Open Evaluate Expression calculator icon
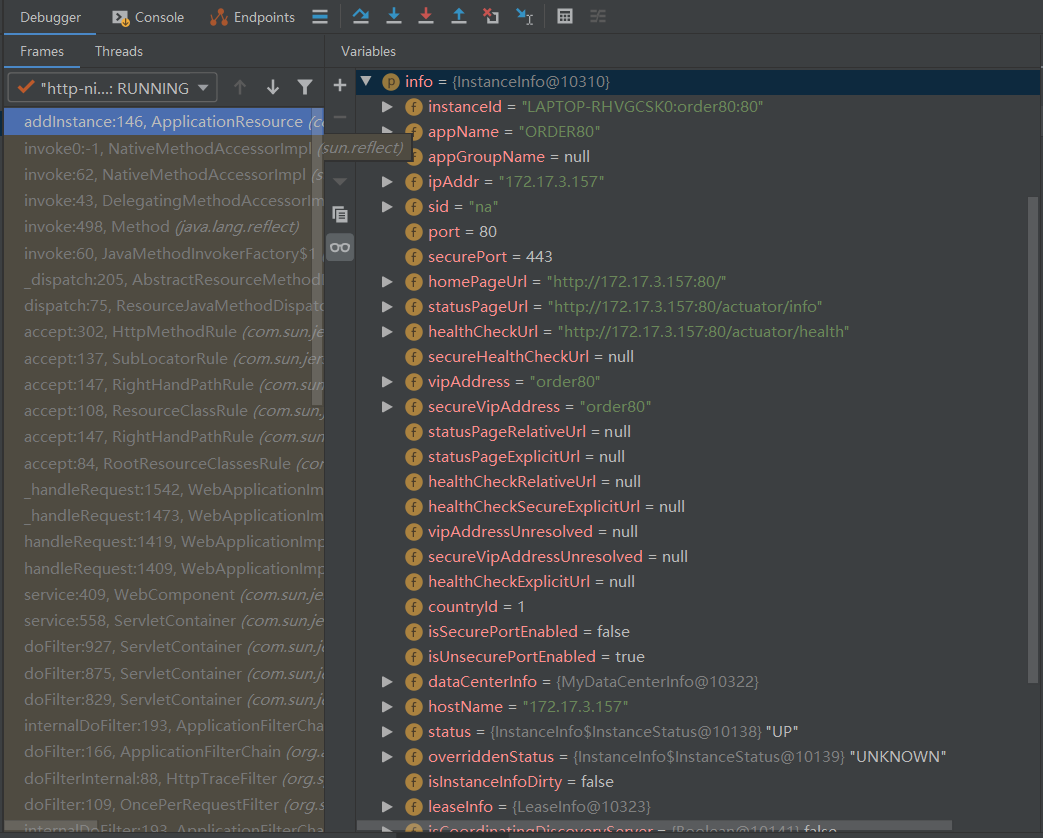Screen dimensions: 1043x838 pyautogui.click(x=565, y=16)
